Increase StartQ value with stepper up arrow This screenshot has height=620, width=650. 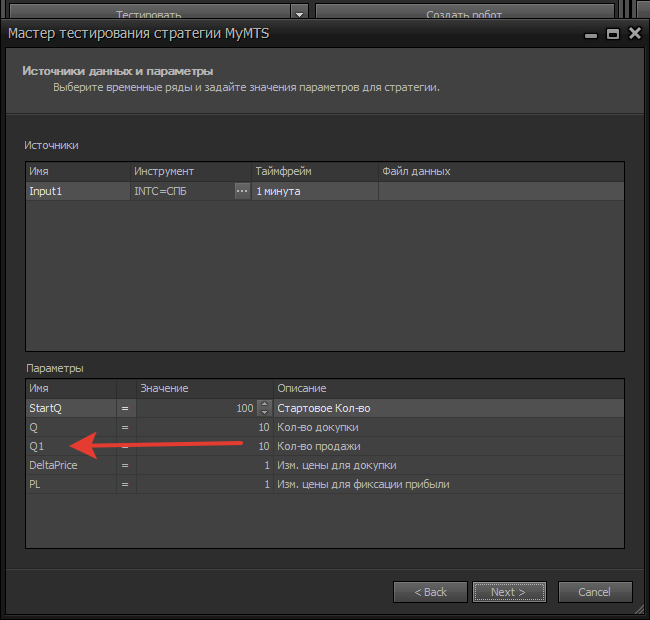click(x=264, y=404)
